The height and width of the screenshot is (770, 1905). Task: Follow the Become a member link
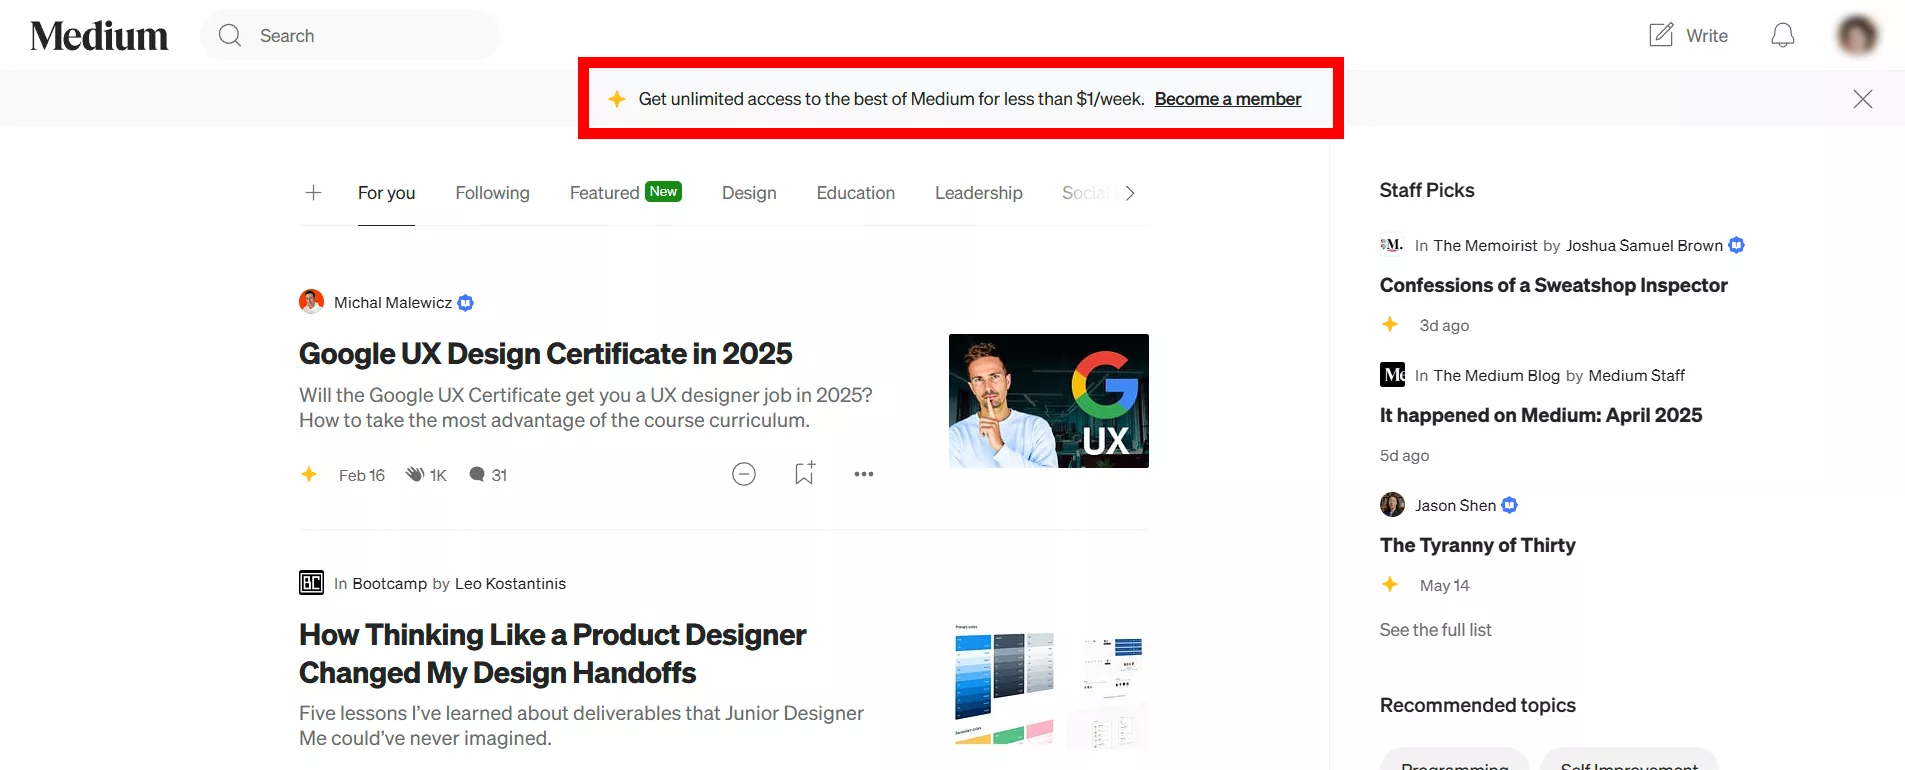click(x=1228, y=99)
